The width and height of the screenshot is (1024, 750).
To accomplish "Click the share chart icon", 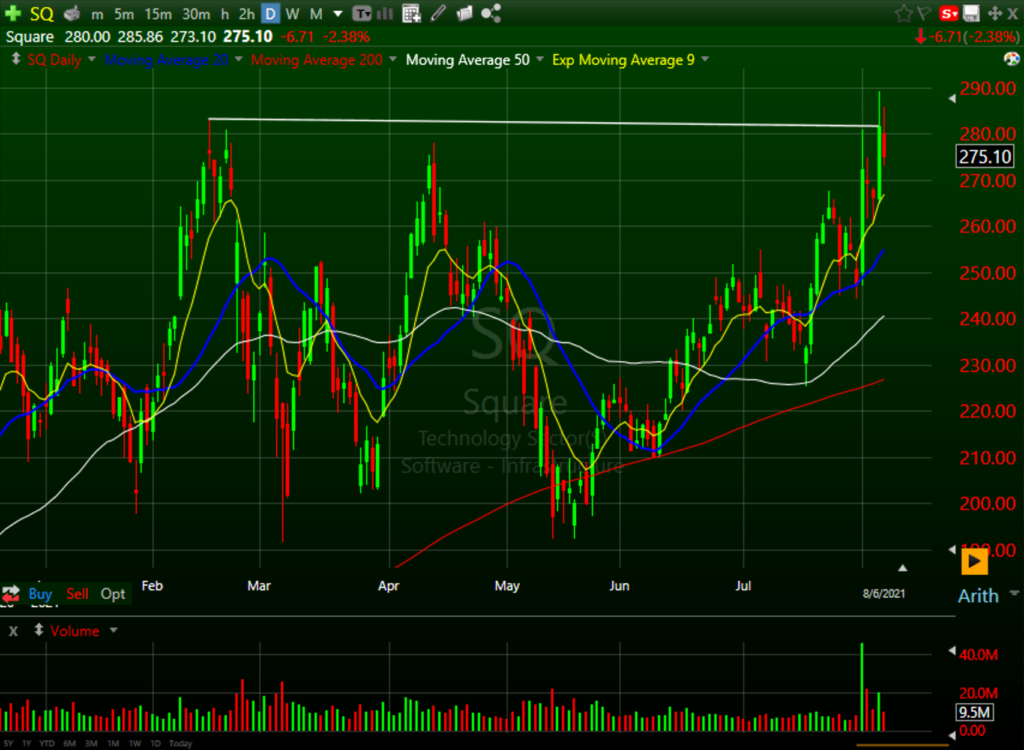I will click(x=490, y=13).
